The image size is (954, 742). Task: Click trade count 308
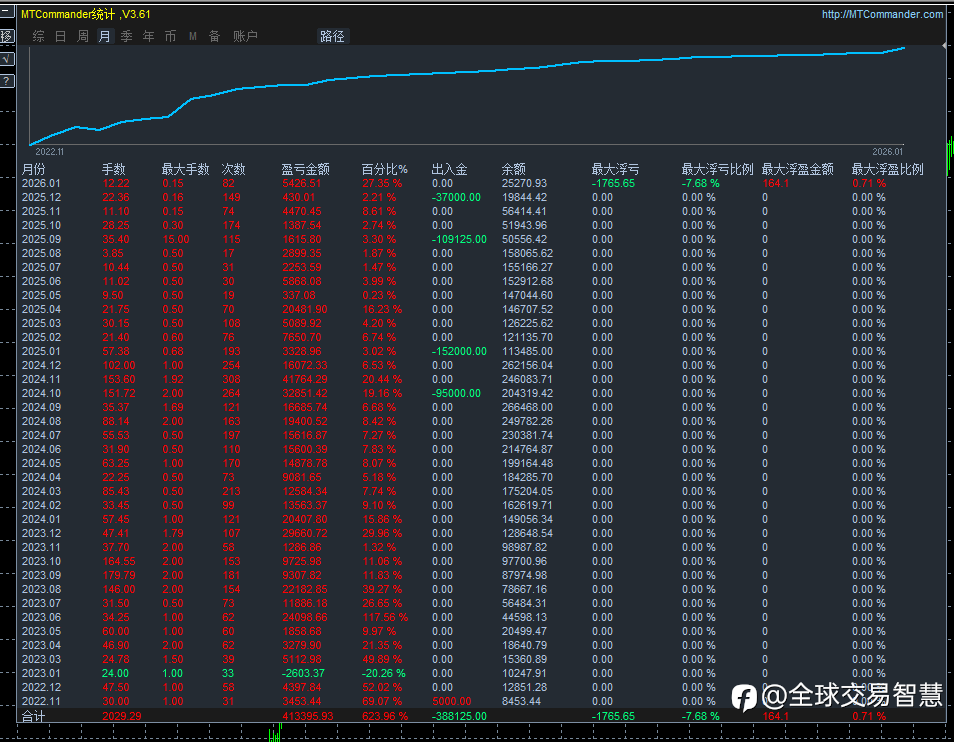(231, 379)
